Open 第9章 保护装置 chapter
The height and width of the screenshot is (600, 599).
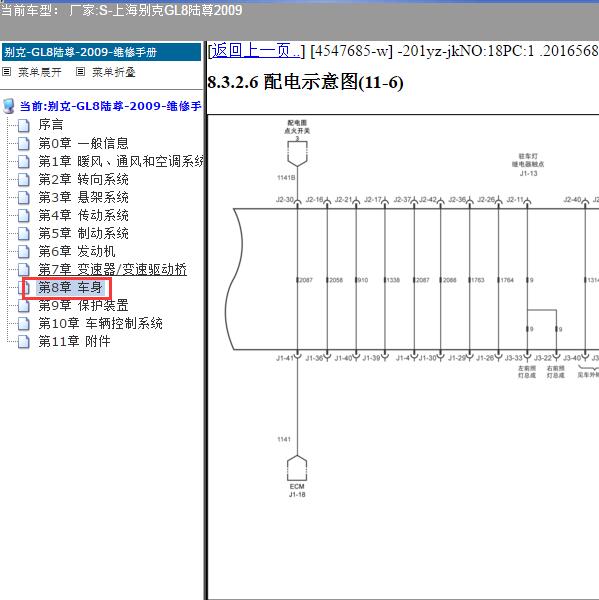[83, 305]
